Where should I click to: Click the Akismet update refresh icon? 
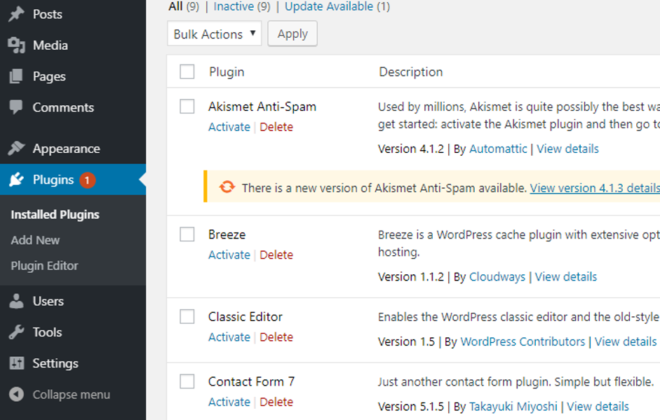(227, 187)
